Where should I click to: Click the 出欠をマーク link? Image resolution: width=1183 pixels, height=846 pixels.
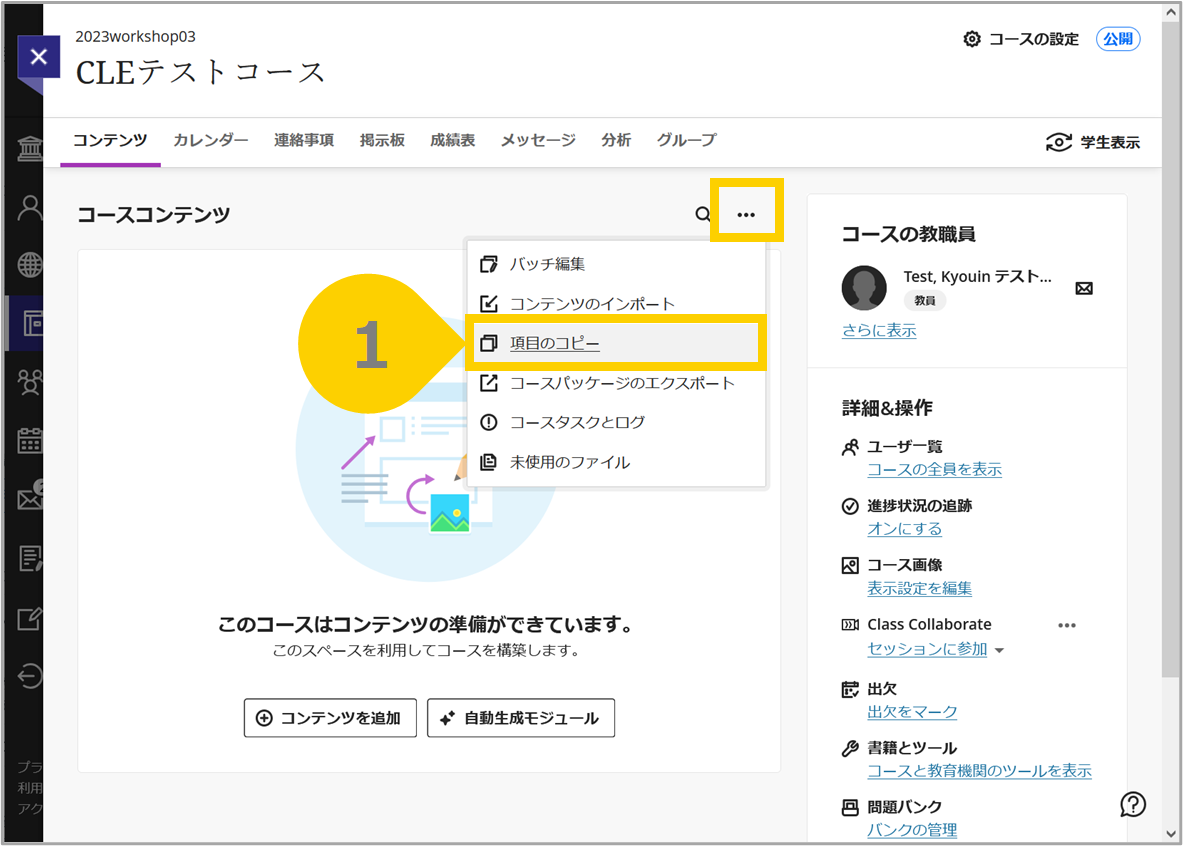coord(911,712)
